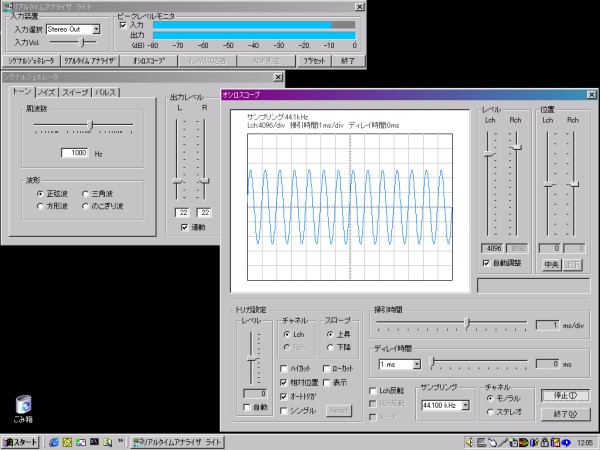Click the リアルタイムアナライザ taskbar button
The width and height of the screenshot is (600, 450).
[x=176, y=442]
